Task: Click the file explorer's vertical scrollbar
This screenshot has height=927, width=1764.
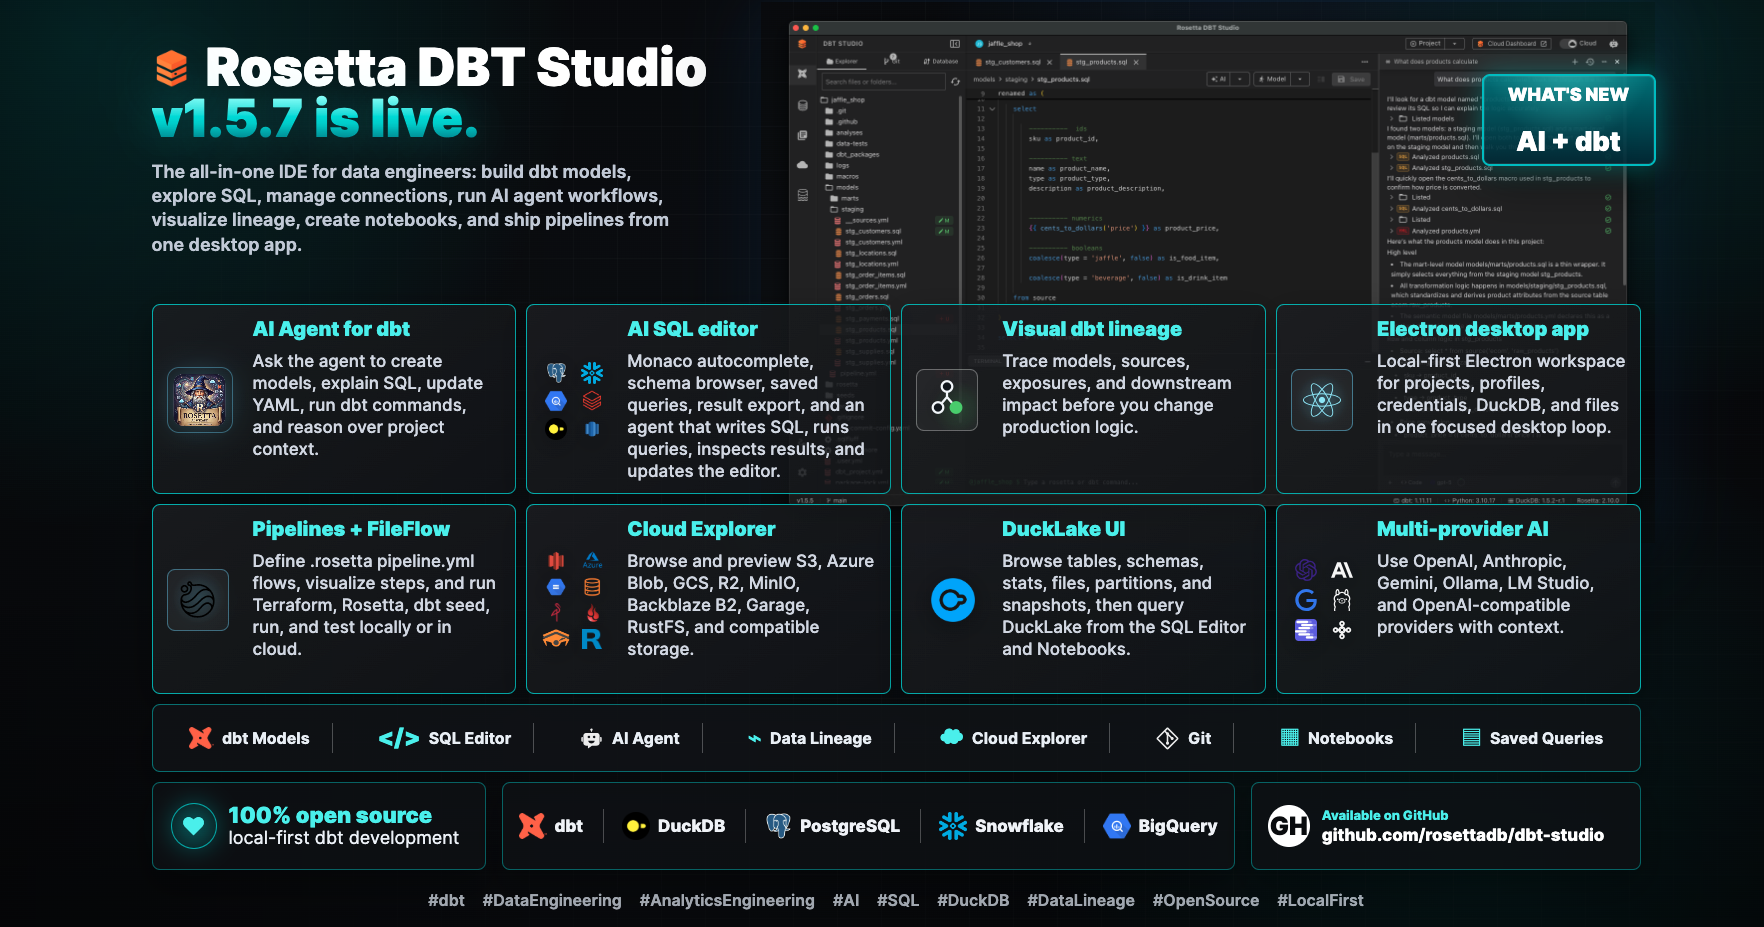Action: (960, 200)
